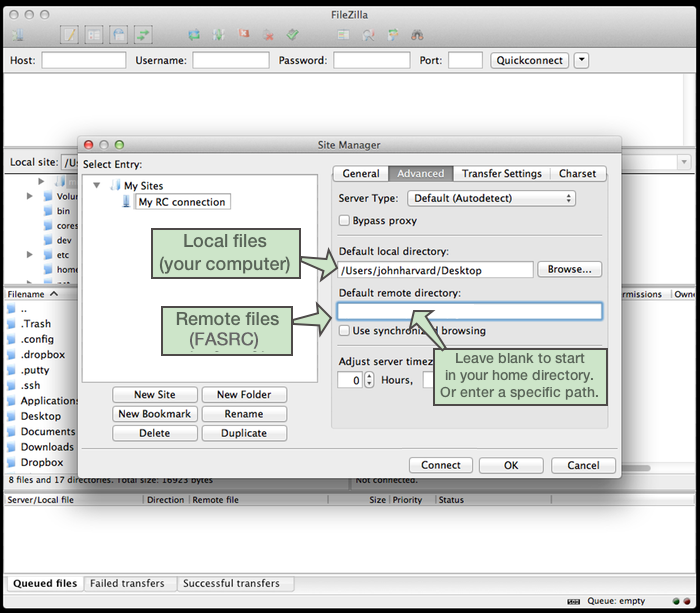
Task: Switch to the Charset tab
Action: click(577, 174)
